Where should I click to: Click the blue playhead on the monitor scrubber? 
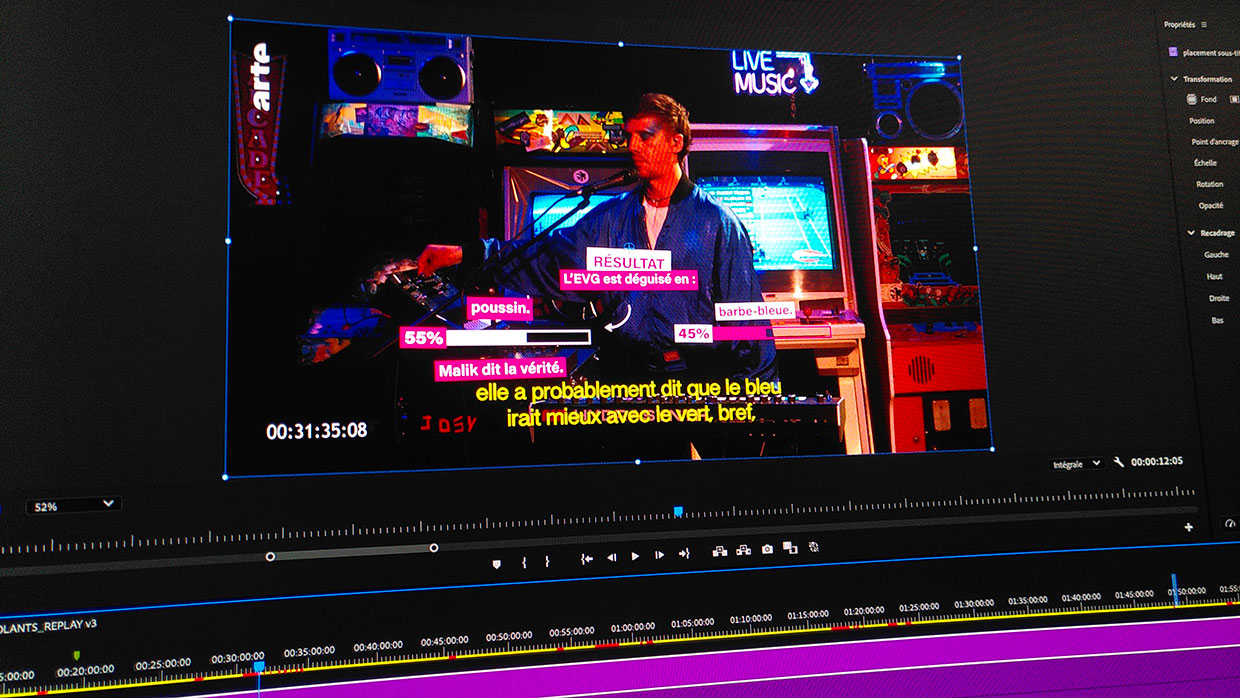pos(678,512)
